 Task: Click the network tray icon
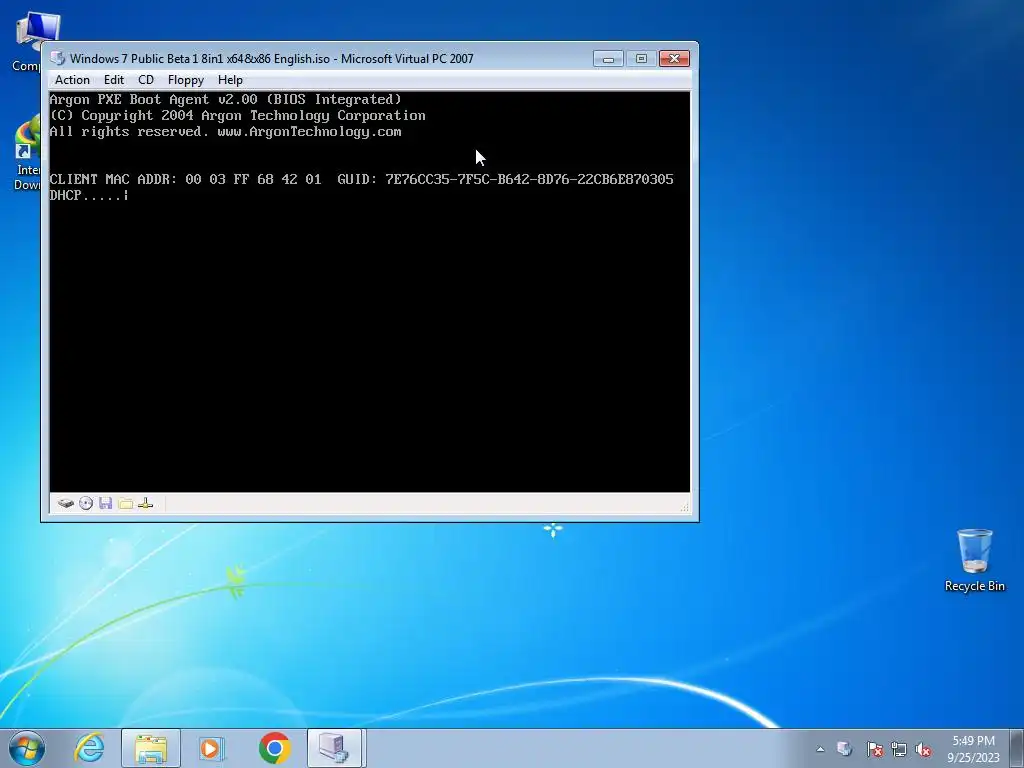(x=899, y=749)
